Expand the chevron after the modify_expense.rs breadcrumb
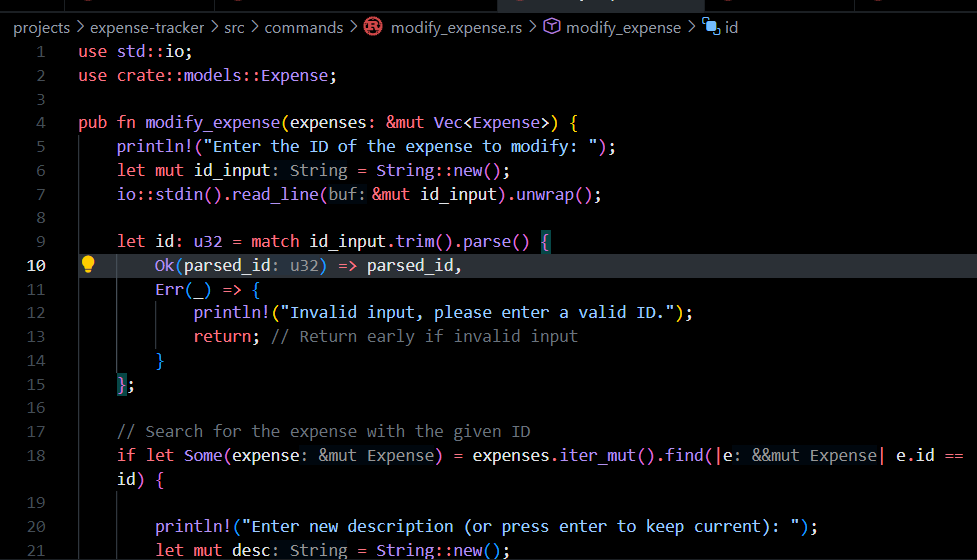The image size is (977, 560). tap(532, 27)
